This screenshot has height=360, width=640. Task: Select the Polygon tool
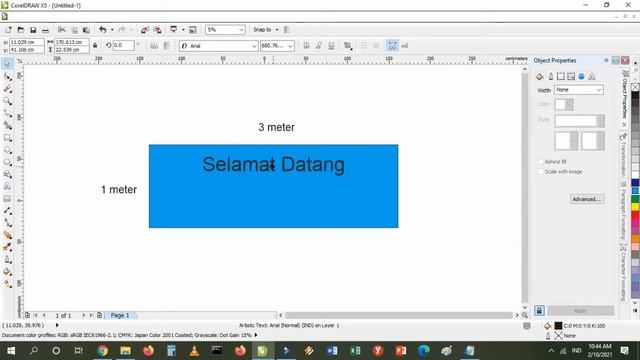[7, 162]
